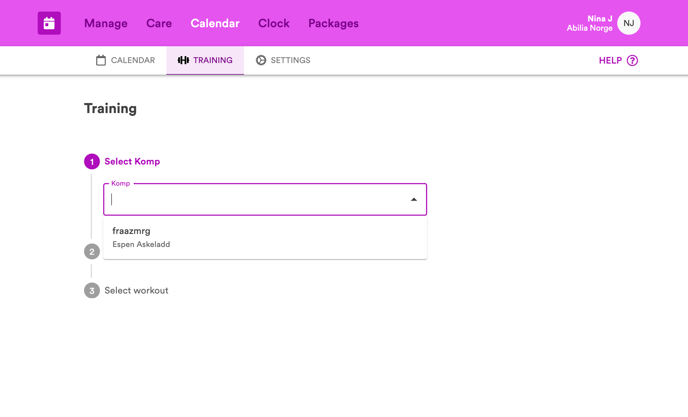Click the help question mark icon
This screenshot has width=688, height=417.
tap(632, 61)
